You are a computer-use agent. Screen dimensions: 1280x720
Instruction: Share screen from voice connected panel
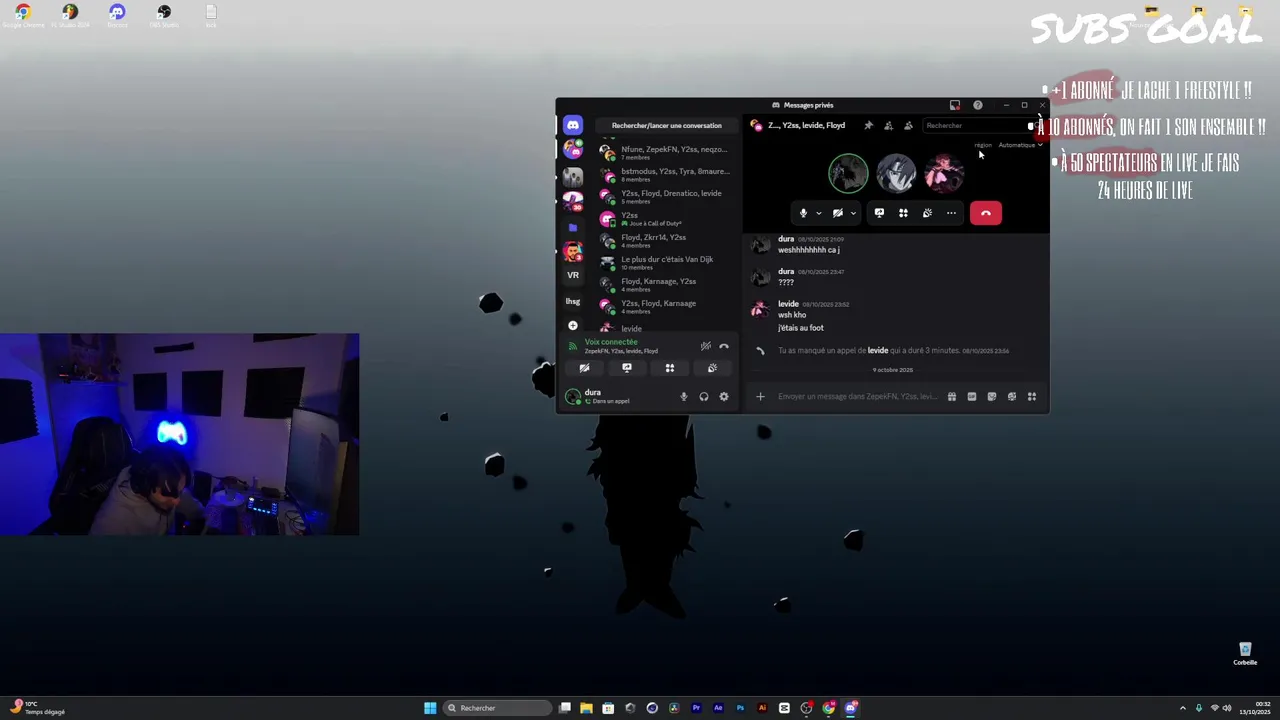click(627, 368)
